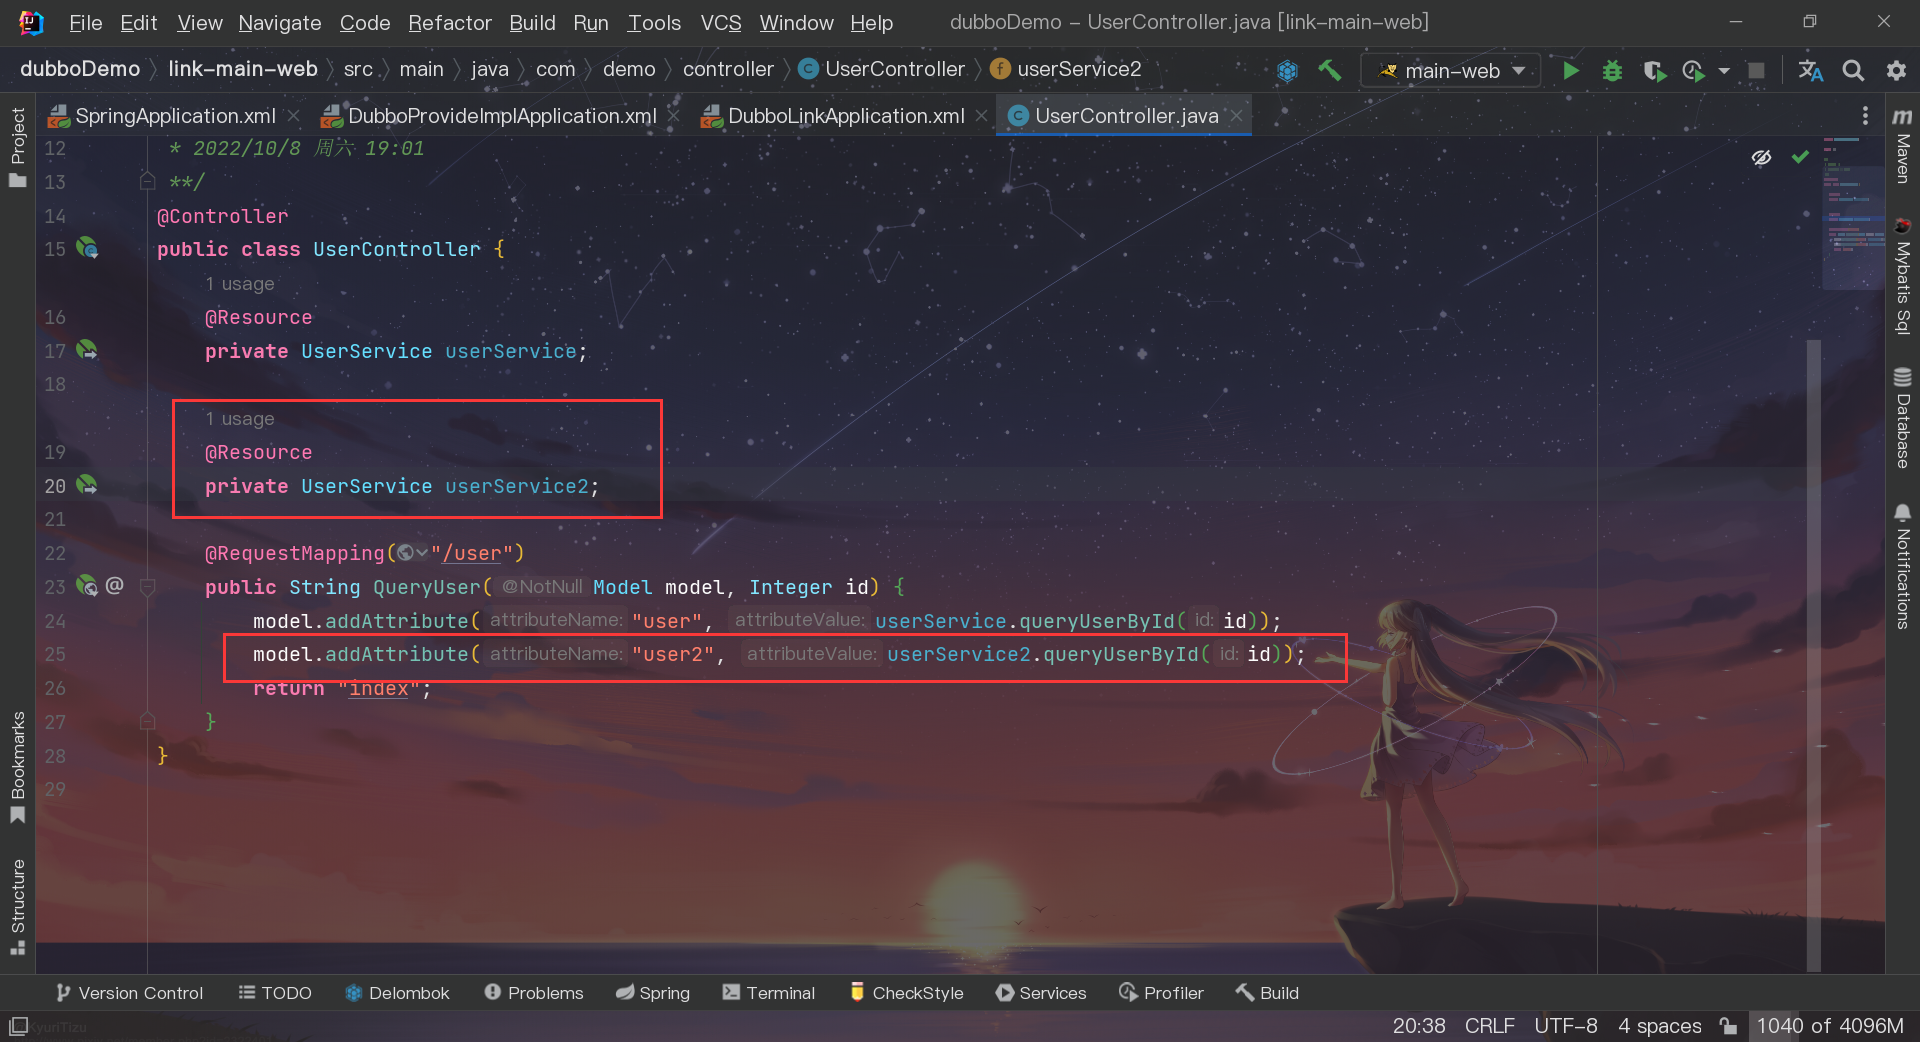This screenshot has width=1920, height=1042.
Task: Click the memory indicator 1040 of 4096M
Action: tap(1830, 1026)
